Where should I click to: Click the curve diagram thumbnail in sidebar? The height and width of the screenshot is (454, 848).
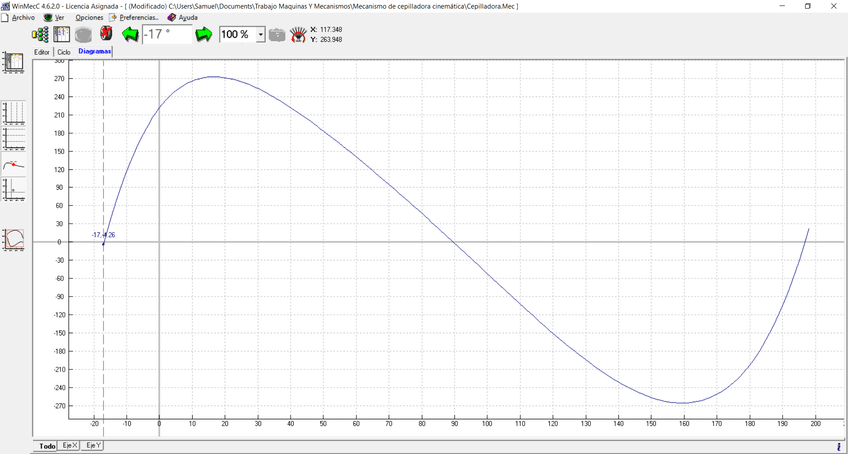pyautogui.click(x=14, y=239)
